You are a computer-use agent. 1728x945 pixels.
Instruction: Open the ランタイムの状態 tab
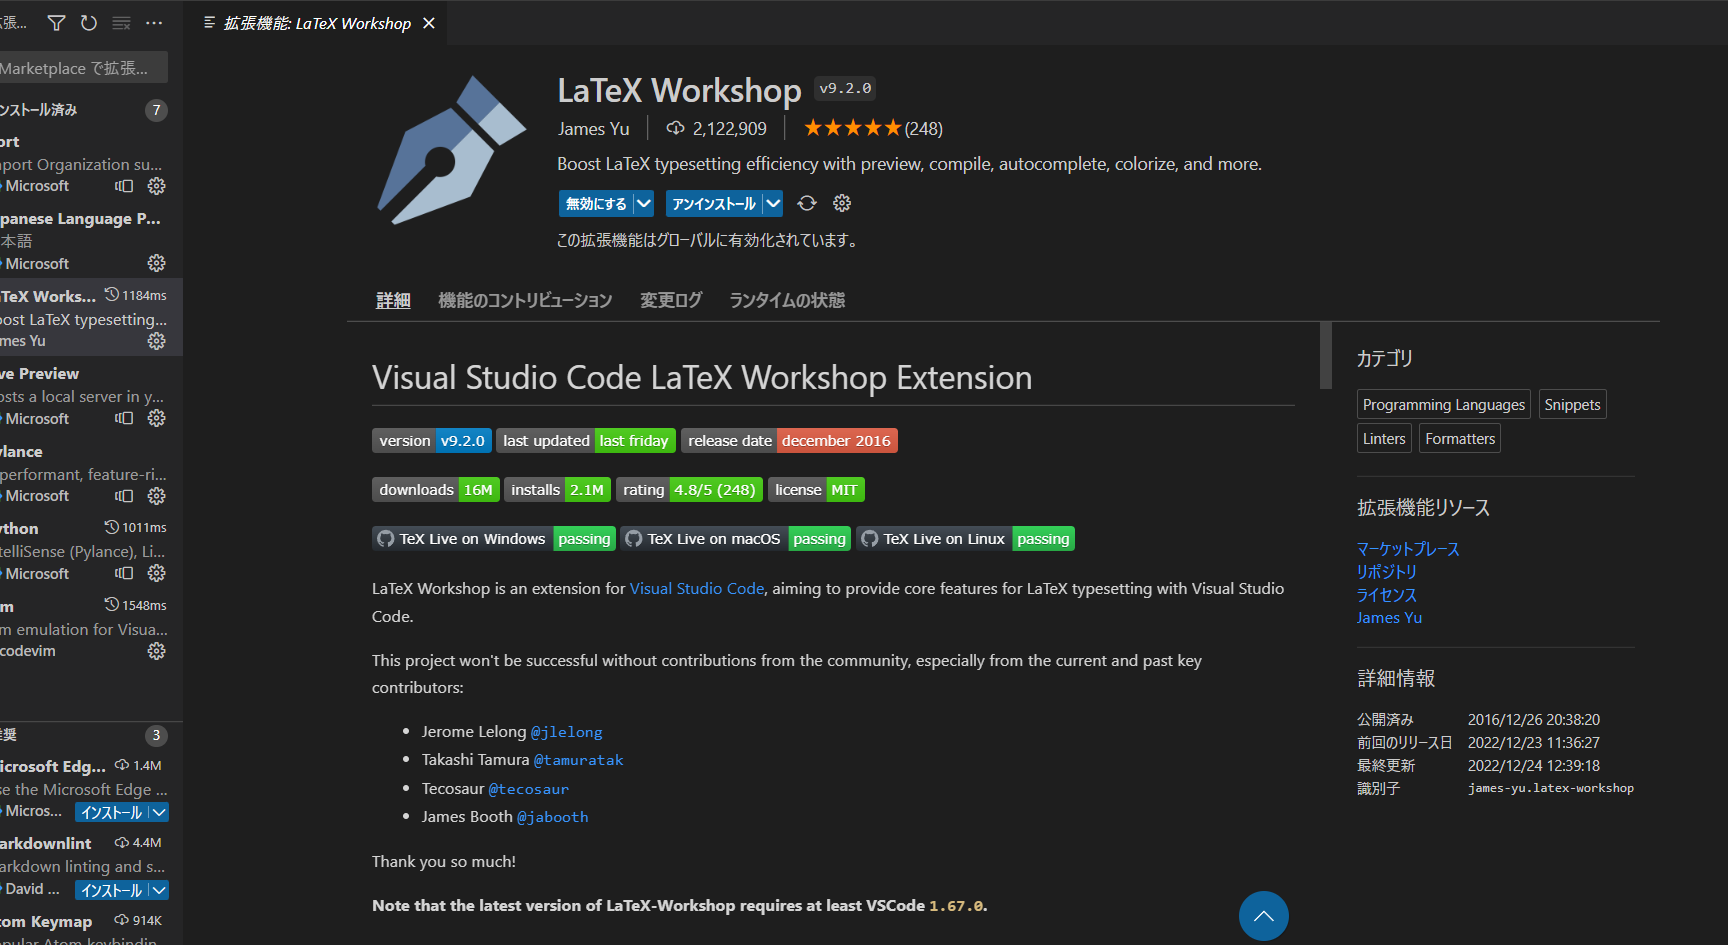787,300
